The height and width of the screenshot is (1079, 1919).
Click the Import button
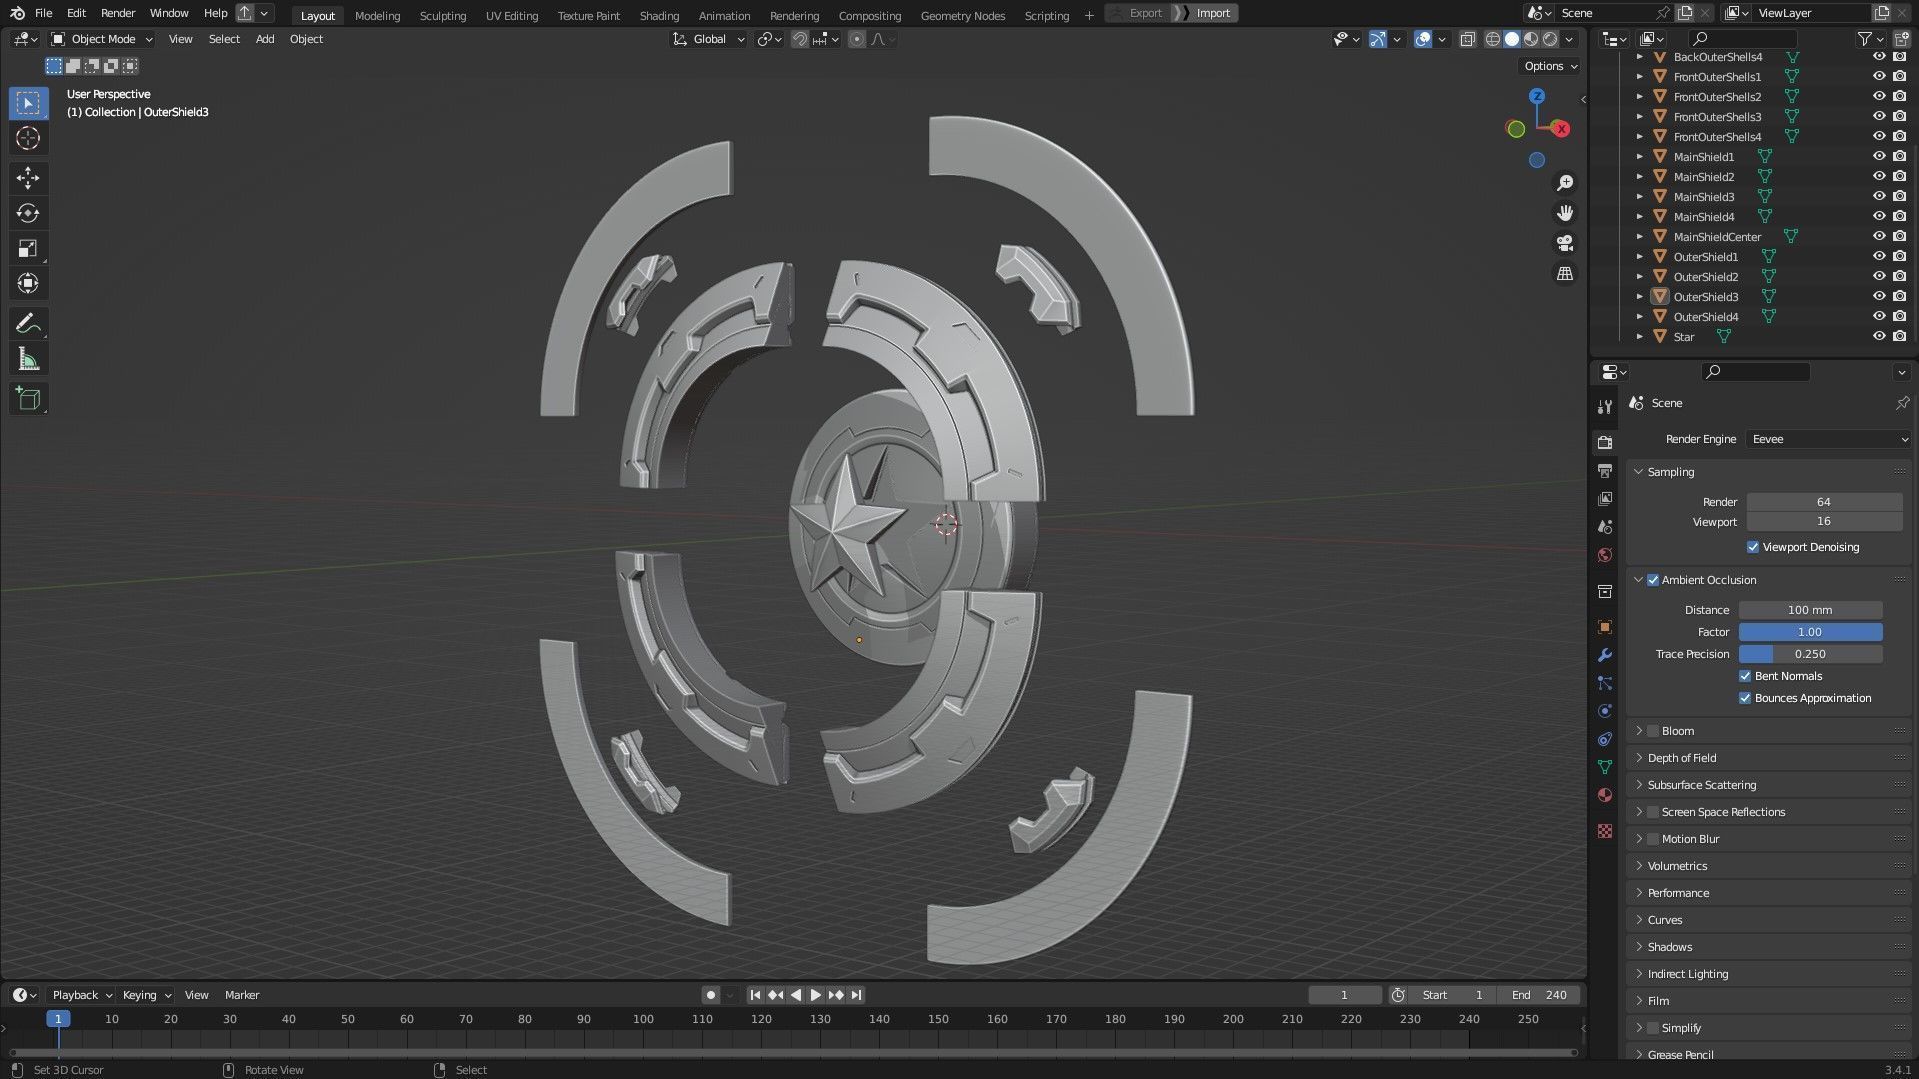tap(1212, 13)
